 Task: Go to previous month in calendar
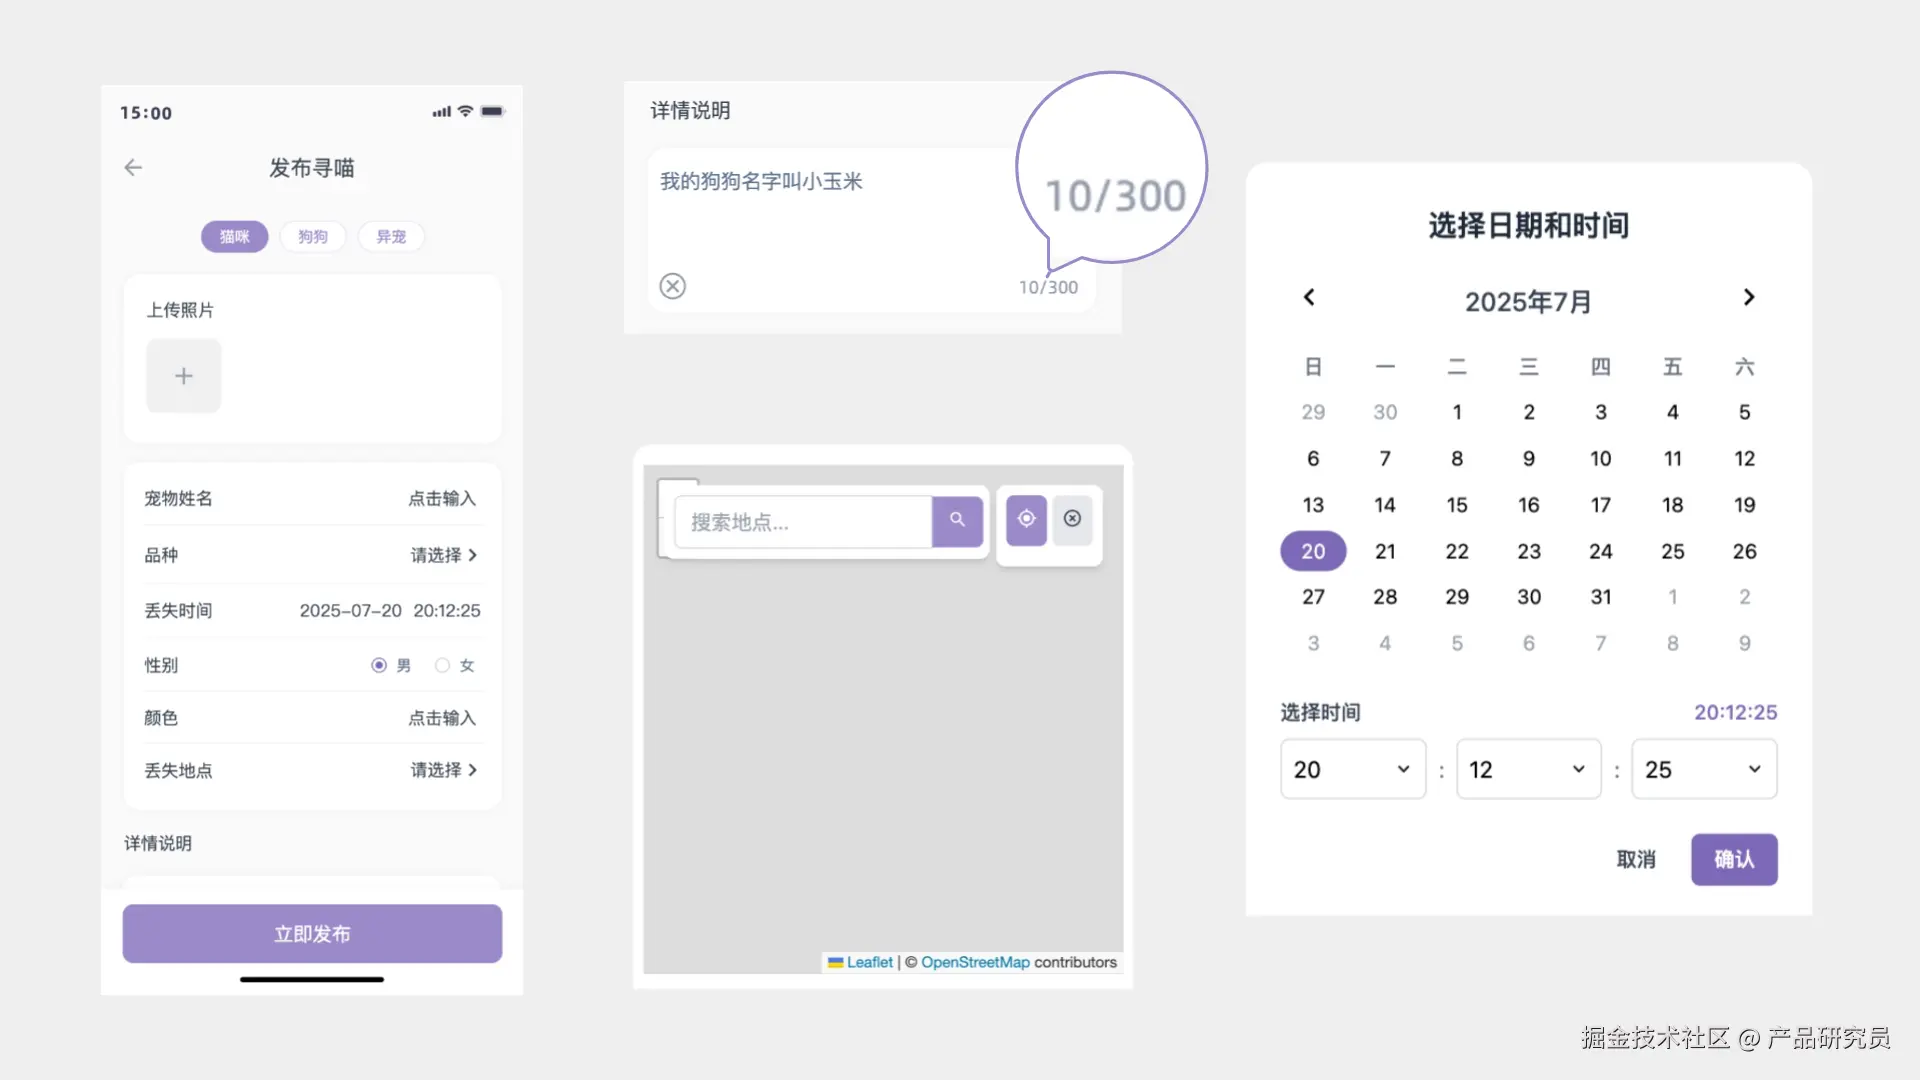coord(1309,298)
